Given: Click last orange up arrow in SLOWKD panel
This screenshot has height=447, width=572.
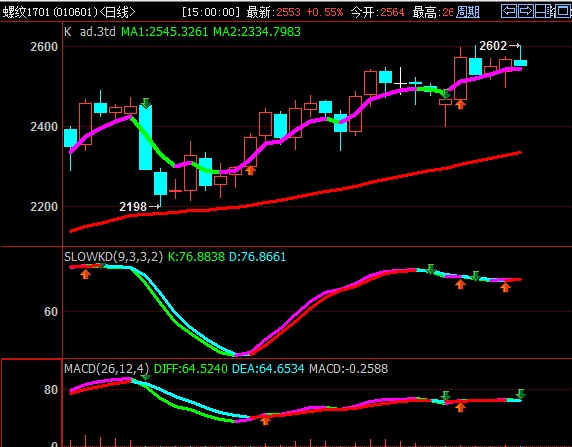Looking at the screenshot, I should [x=505, y=288].
